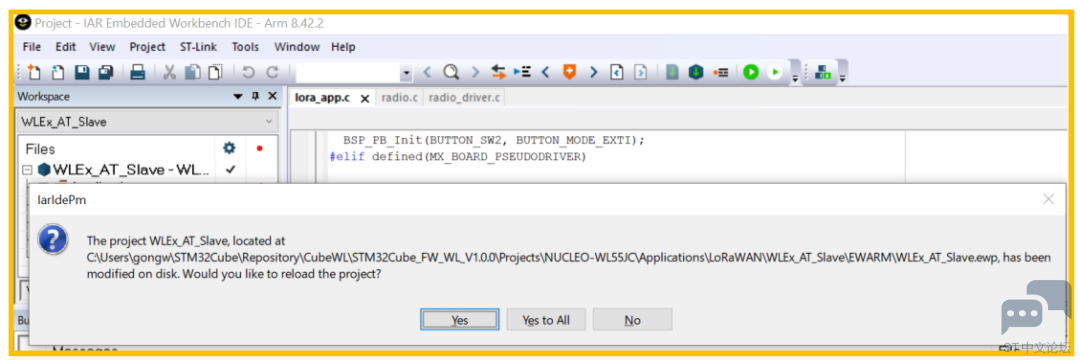Viewport: 1080px width, 363px height.
Task: Select the WLEx_AT_Slave project tree item
Action: point(131,169)
